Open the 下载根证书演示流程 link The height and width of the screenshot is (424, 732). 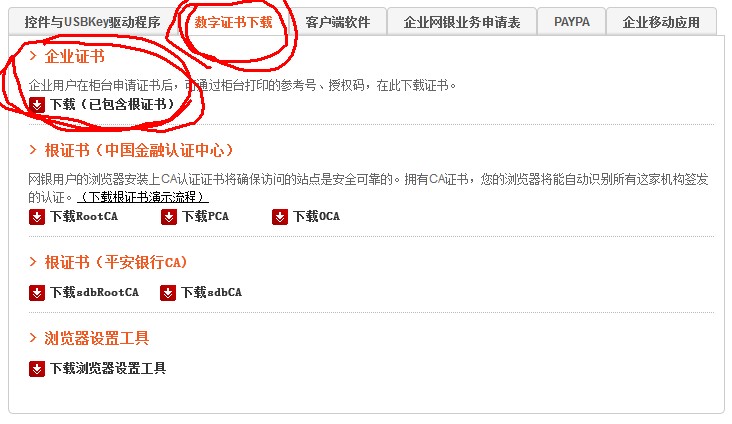coord(143,197)
